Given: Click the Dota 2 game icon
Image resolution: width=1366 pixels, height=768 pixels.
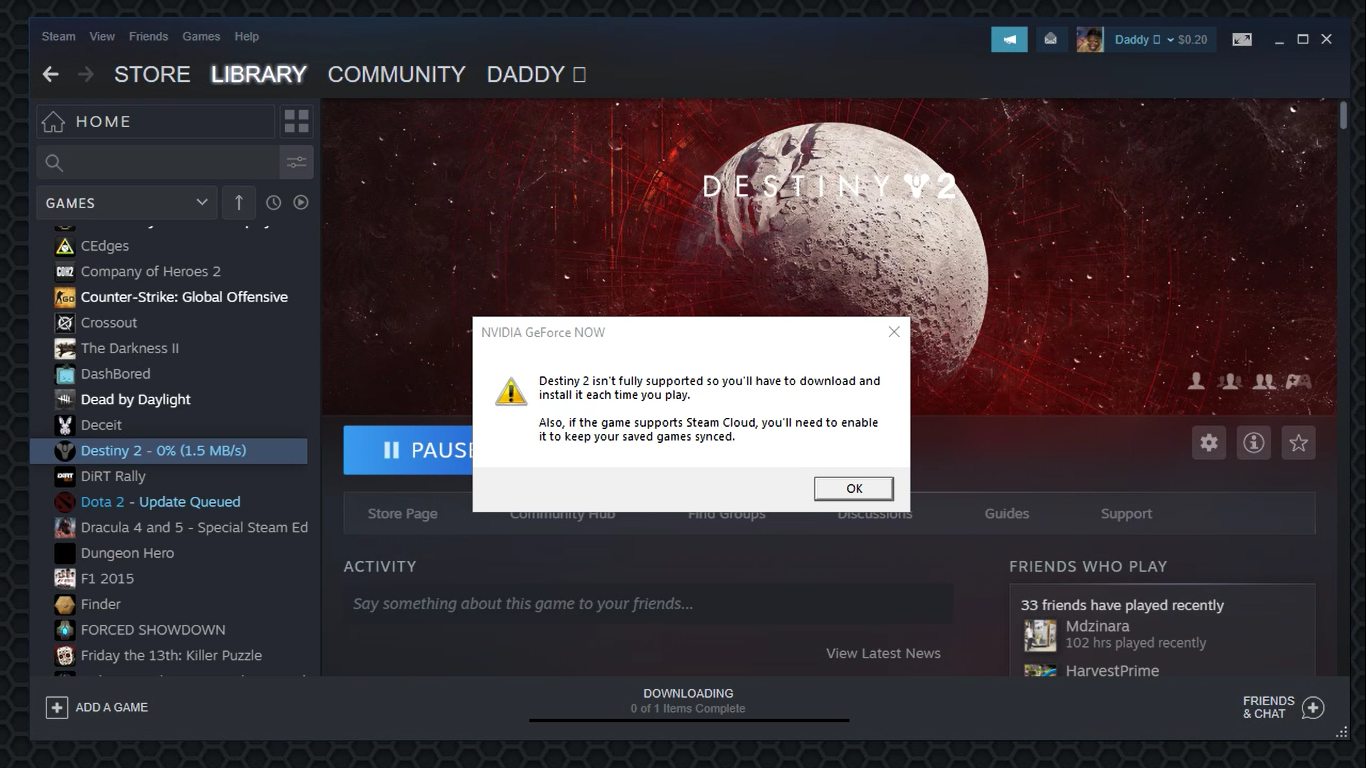Looking at the screenshot, I should [x=65, y=502].
